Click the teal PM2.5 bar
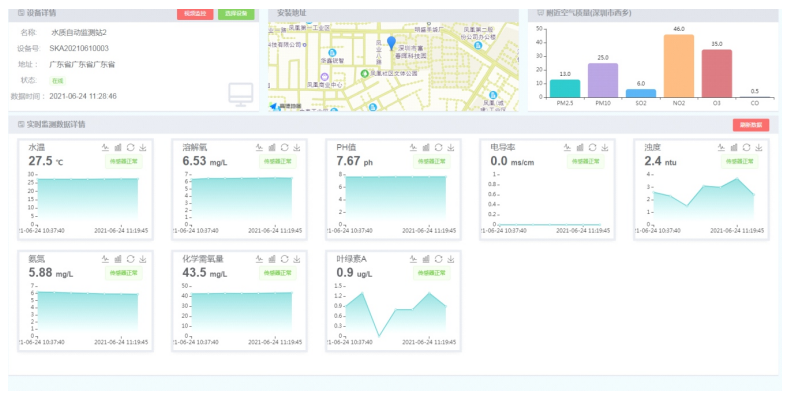 click(x=564, y=89)
